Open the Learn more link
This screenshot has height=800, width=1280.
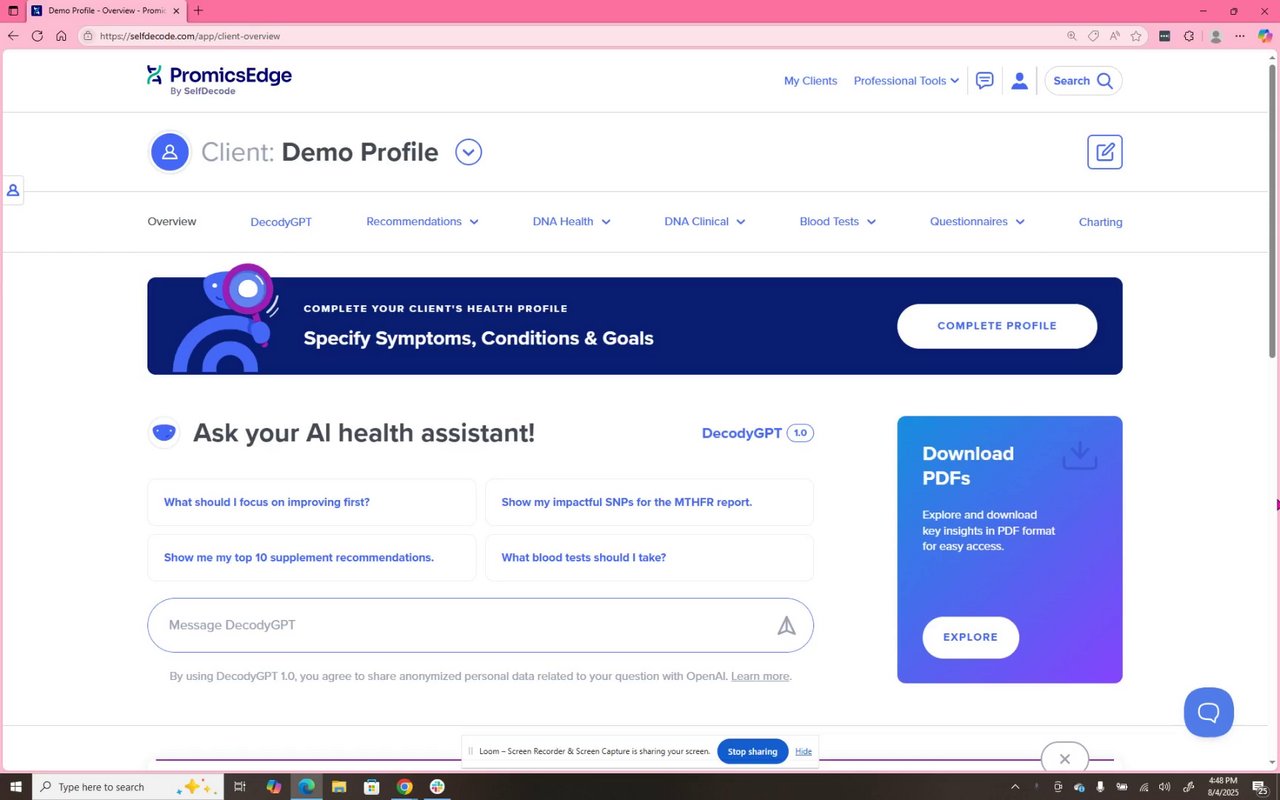pyautogui.click(x=760, y=676)
